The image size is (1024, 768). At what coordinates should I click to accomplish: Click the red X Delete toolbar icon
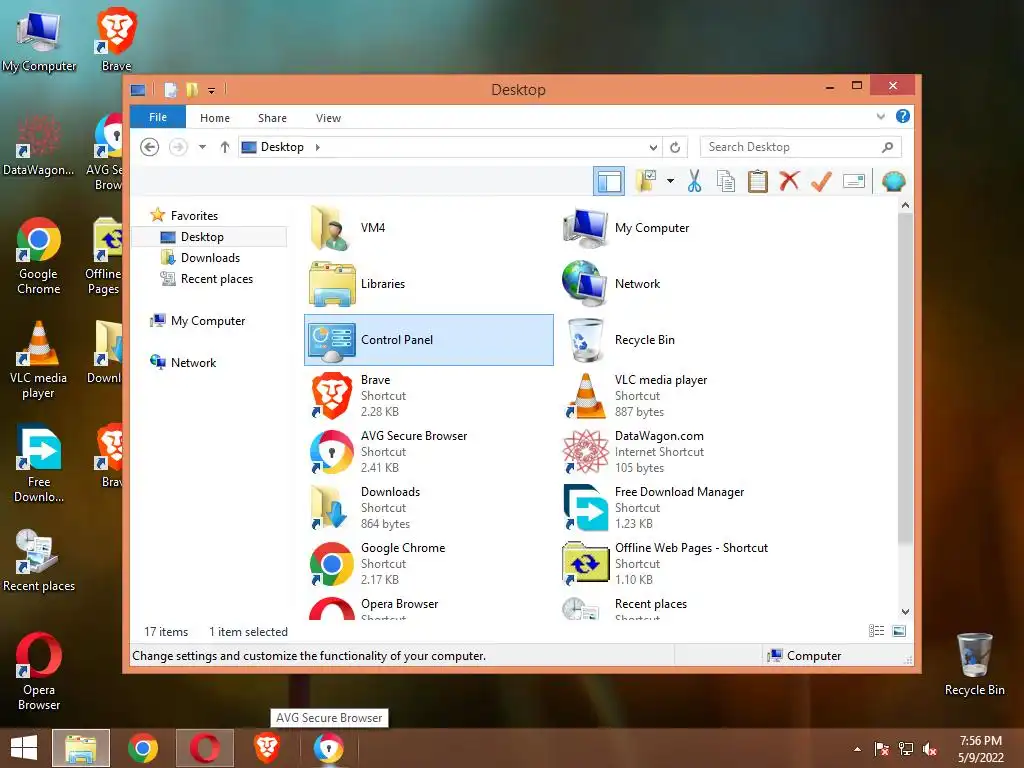[789, 180]
